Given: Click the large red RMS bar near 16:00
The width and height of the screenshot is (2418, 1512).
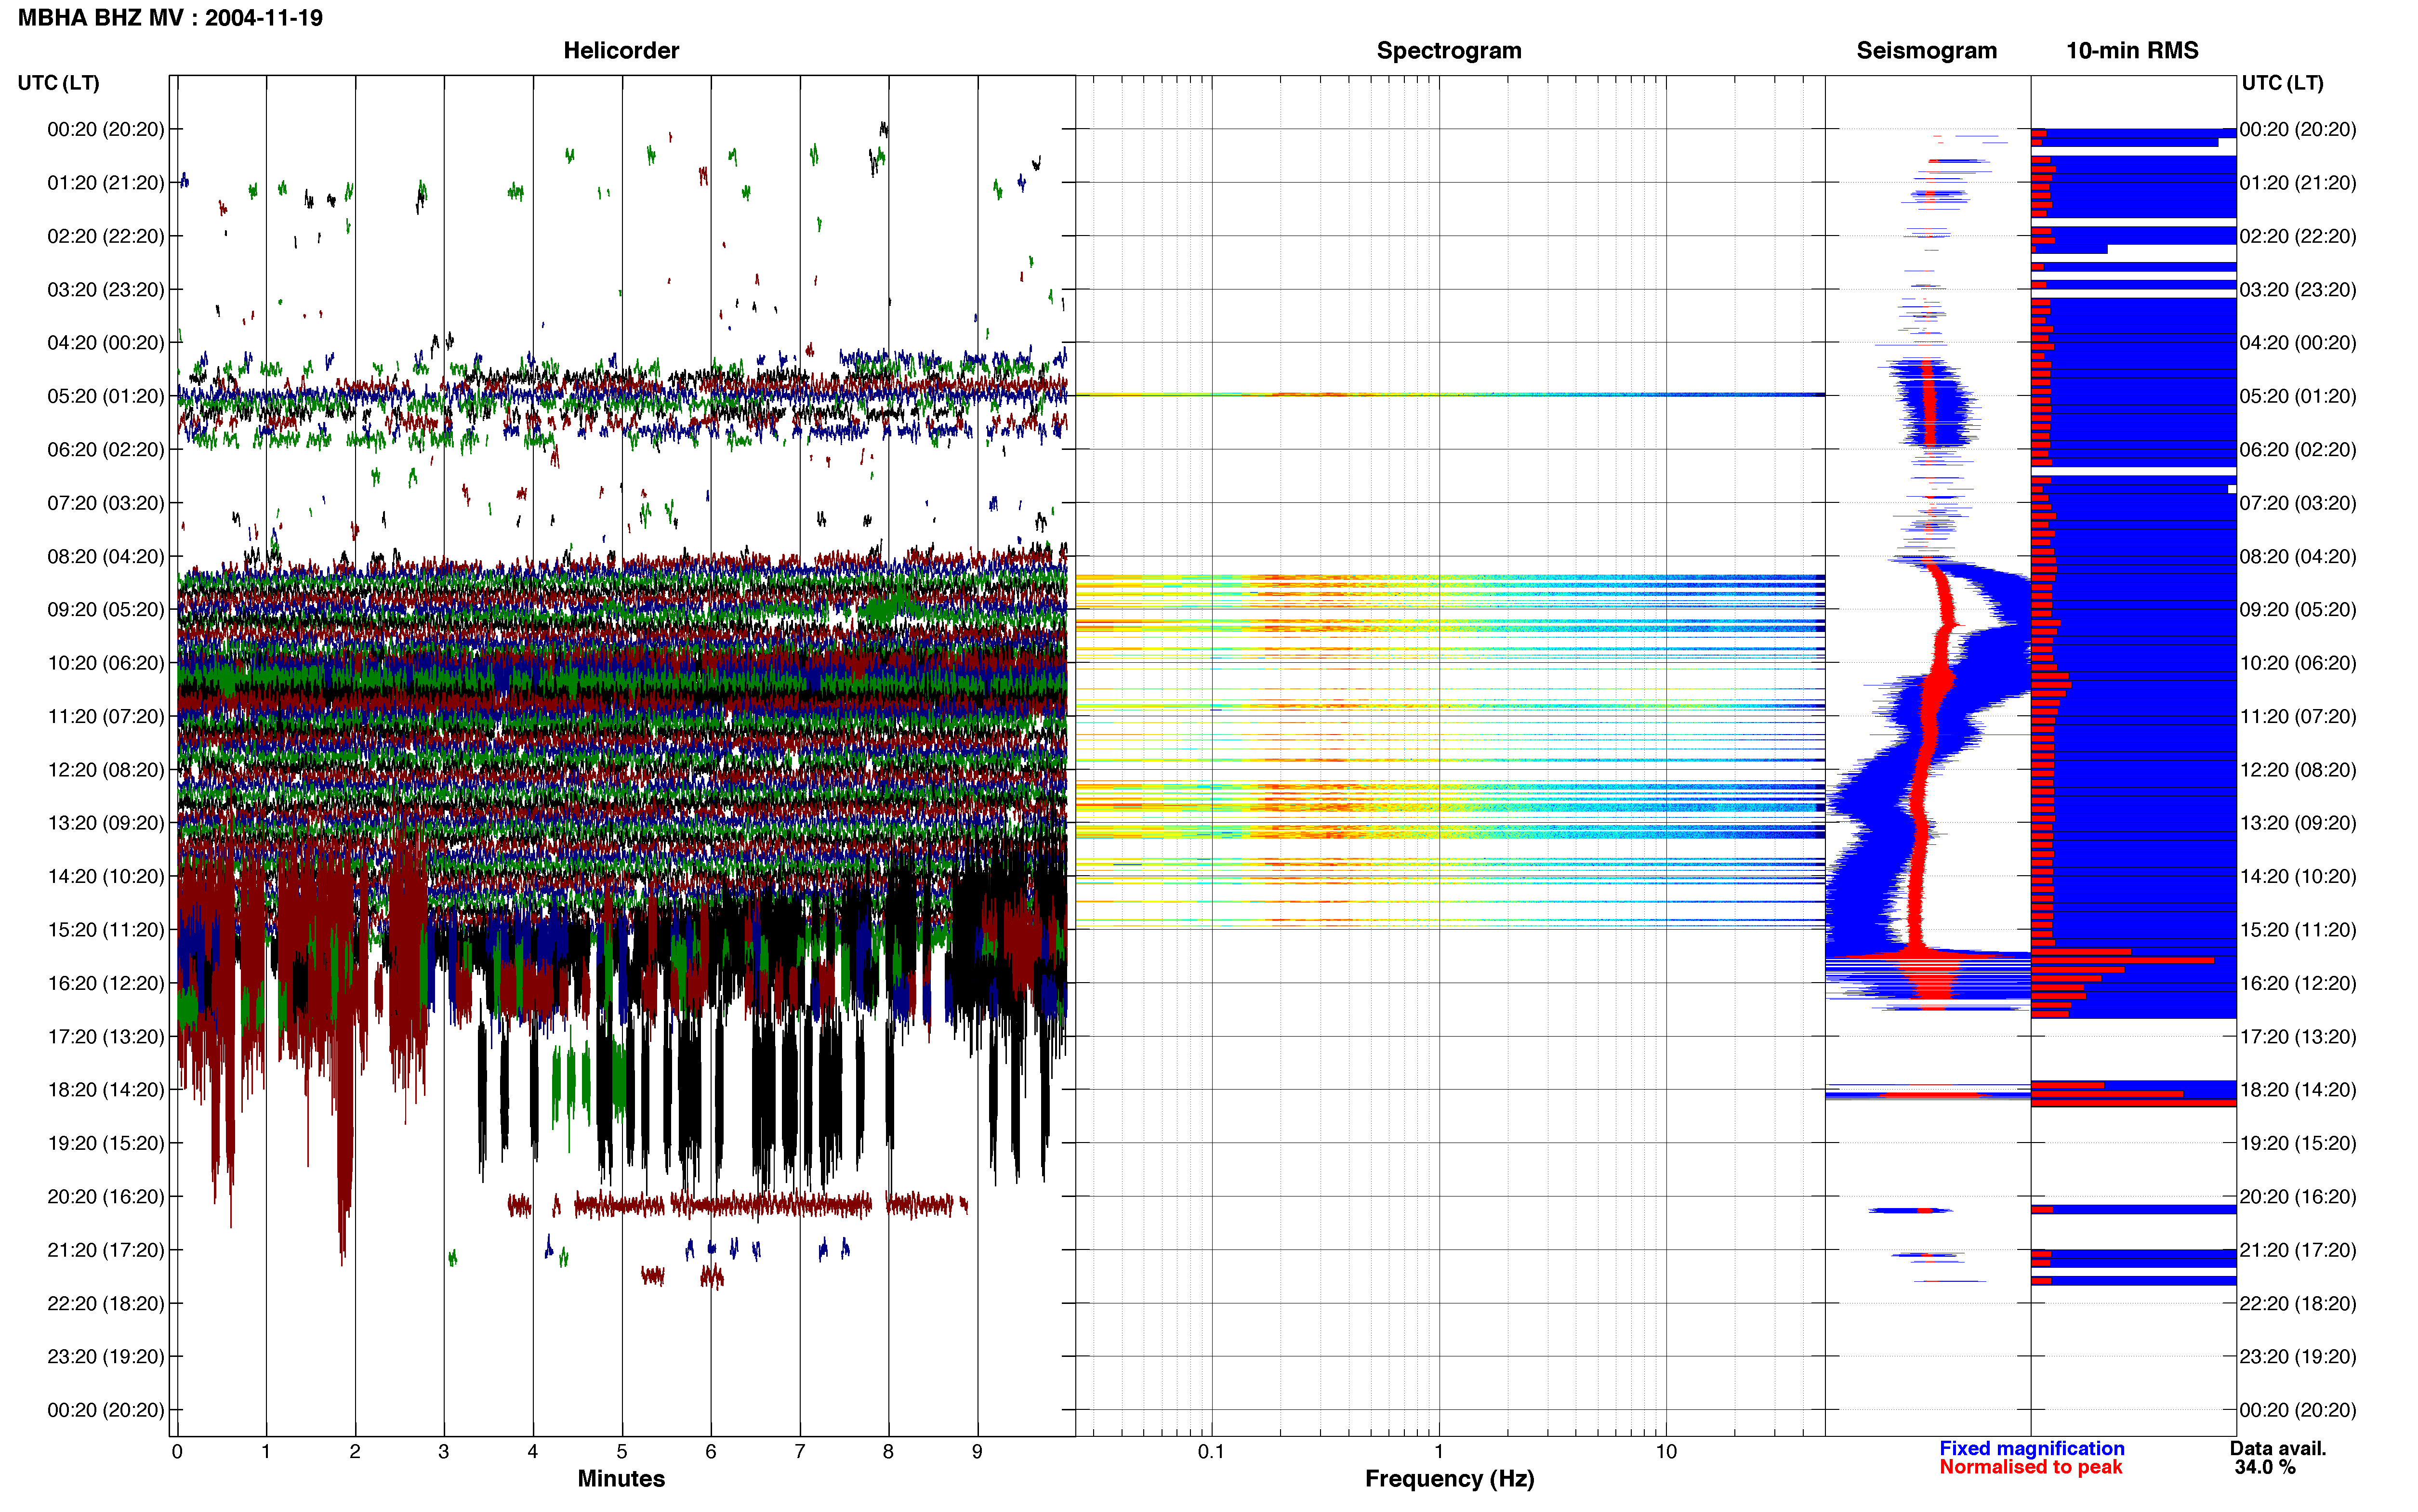Looking at the screenshot, I should pyautogui.click(x=2122, y=960).
